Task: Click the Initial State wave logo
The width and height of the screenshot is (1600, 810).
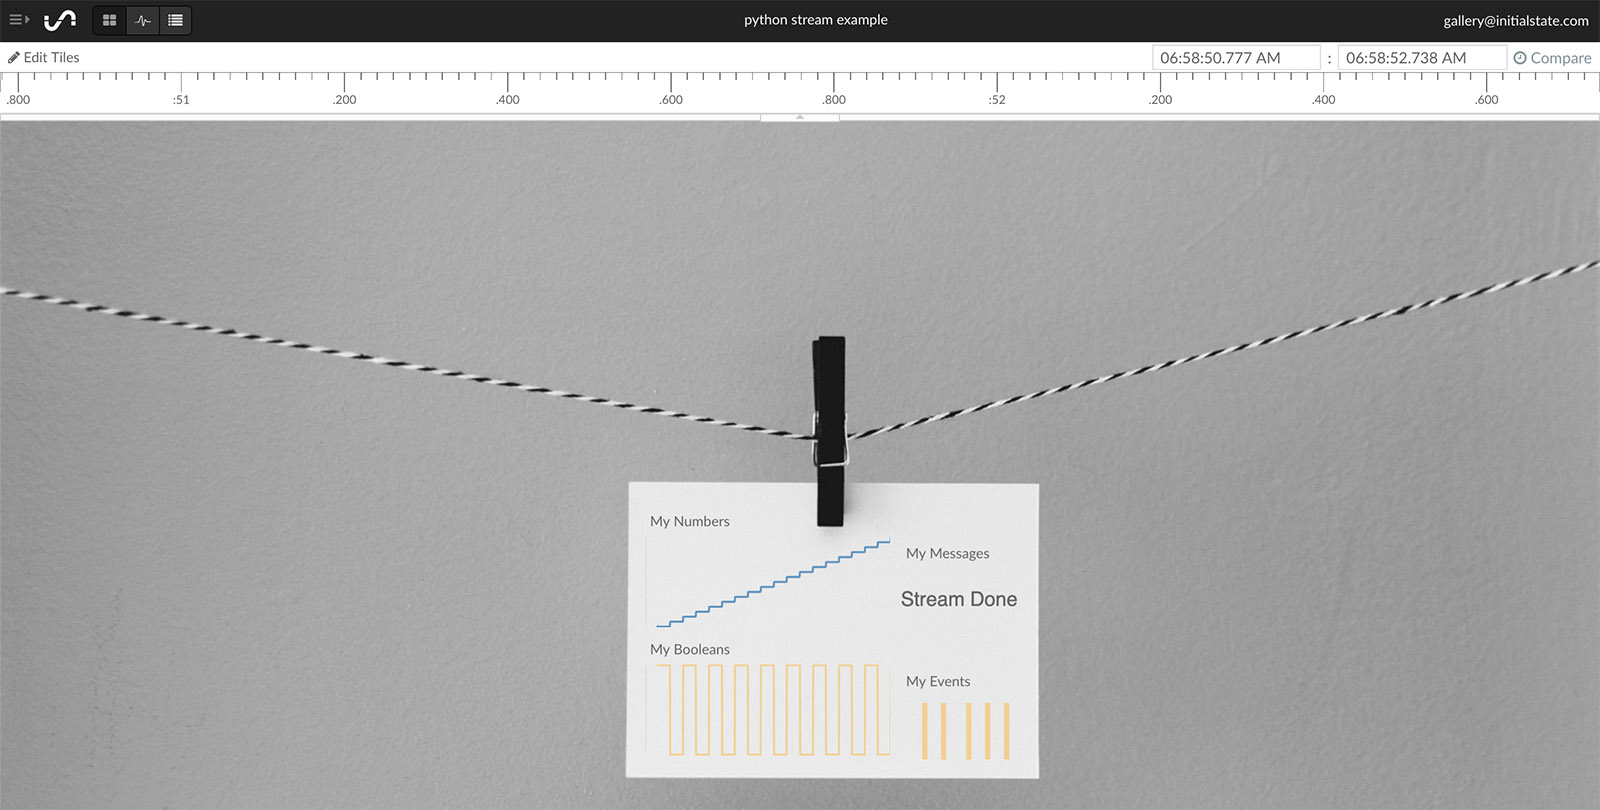Action: pyautogui.click(x=60, y=20)
